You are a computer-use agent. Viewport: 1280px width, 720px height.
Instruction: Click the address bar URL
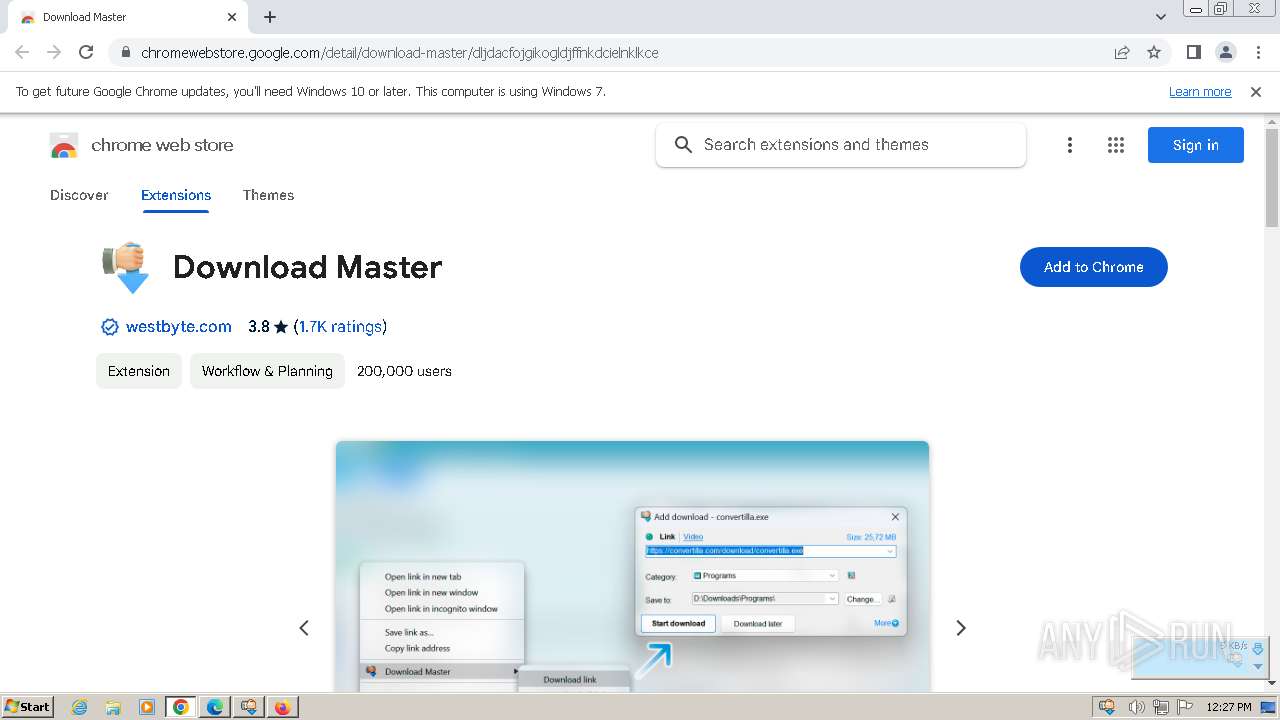[400, 53]
